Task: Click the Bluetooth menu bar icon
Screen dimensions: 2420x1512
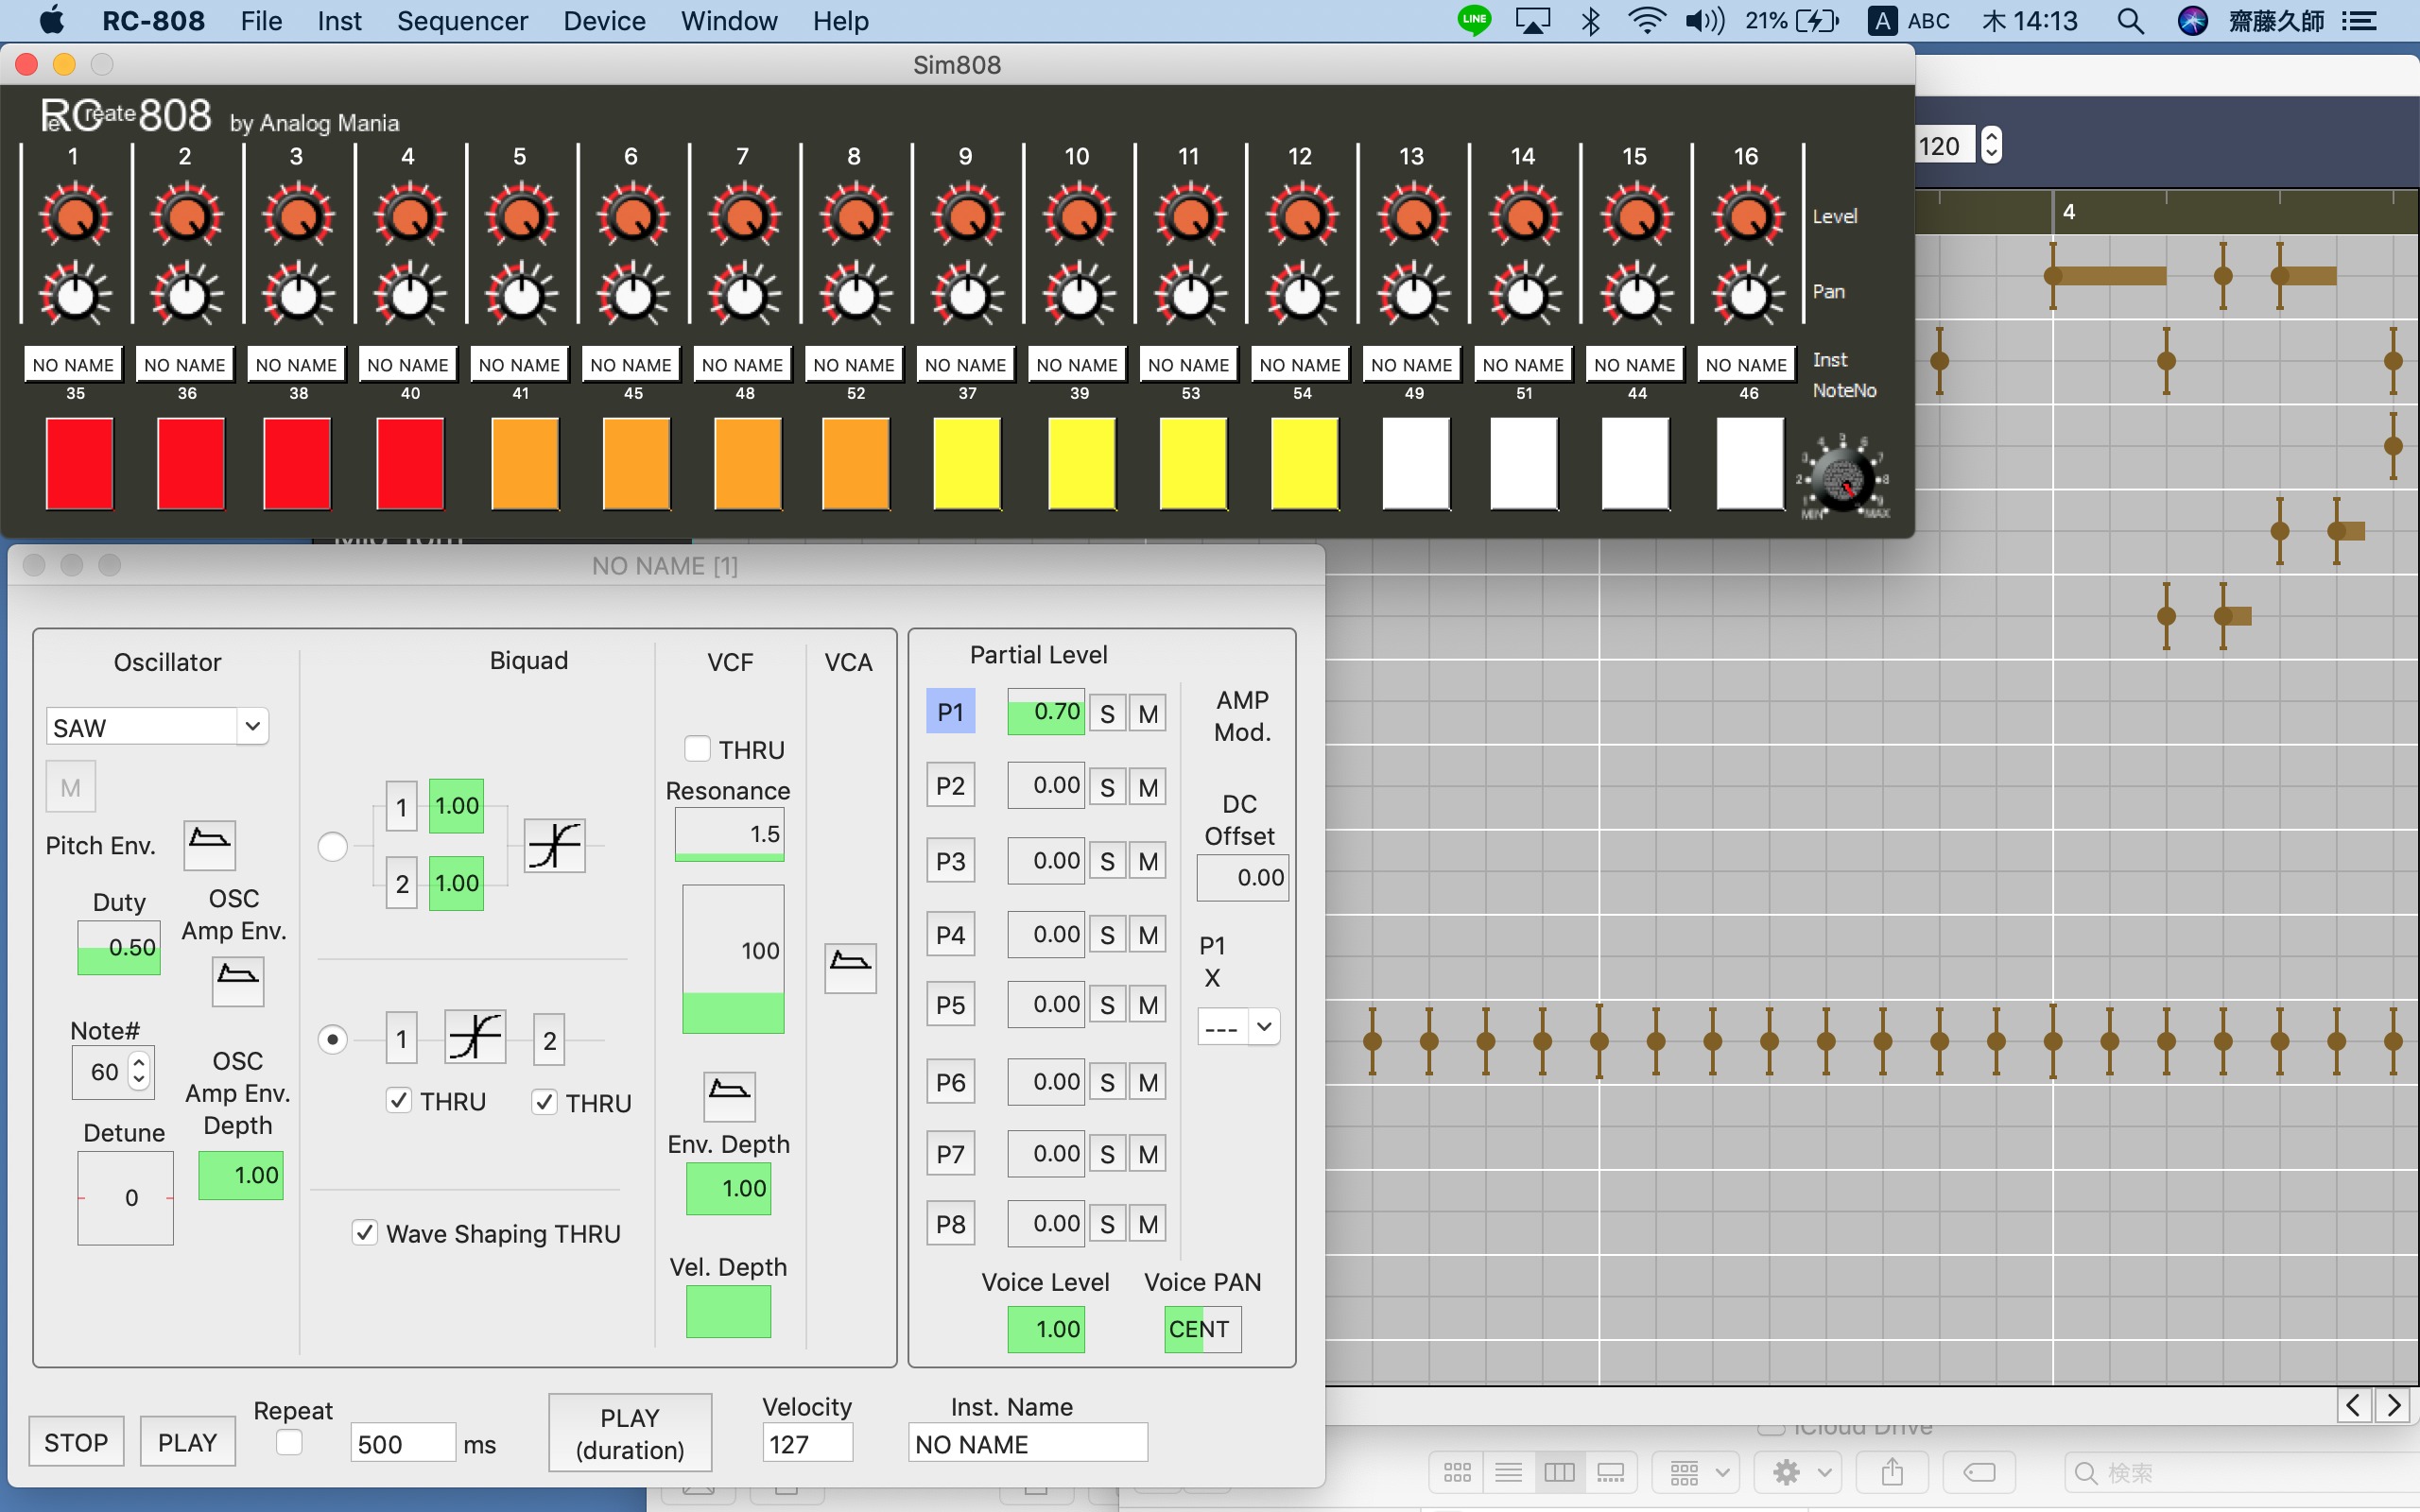Action: click(1590, 21)
